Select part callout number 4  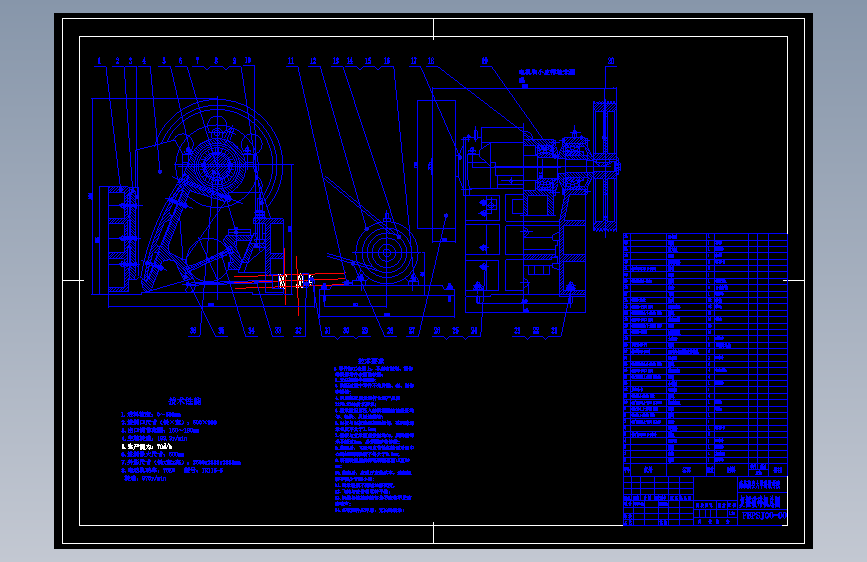(144, 61)
